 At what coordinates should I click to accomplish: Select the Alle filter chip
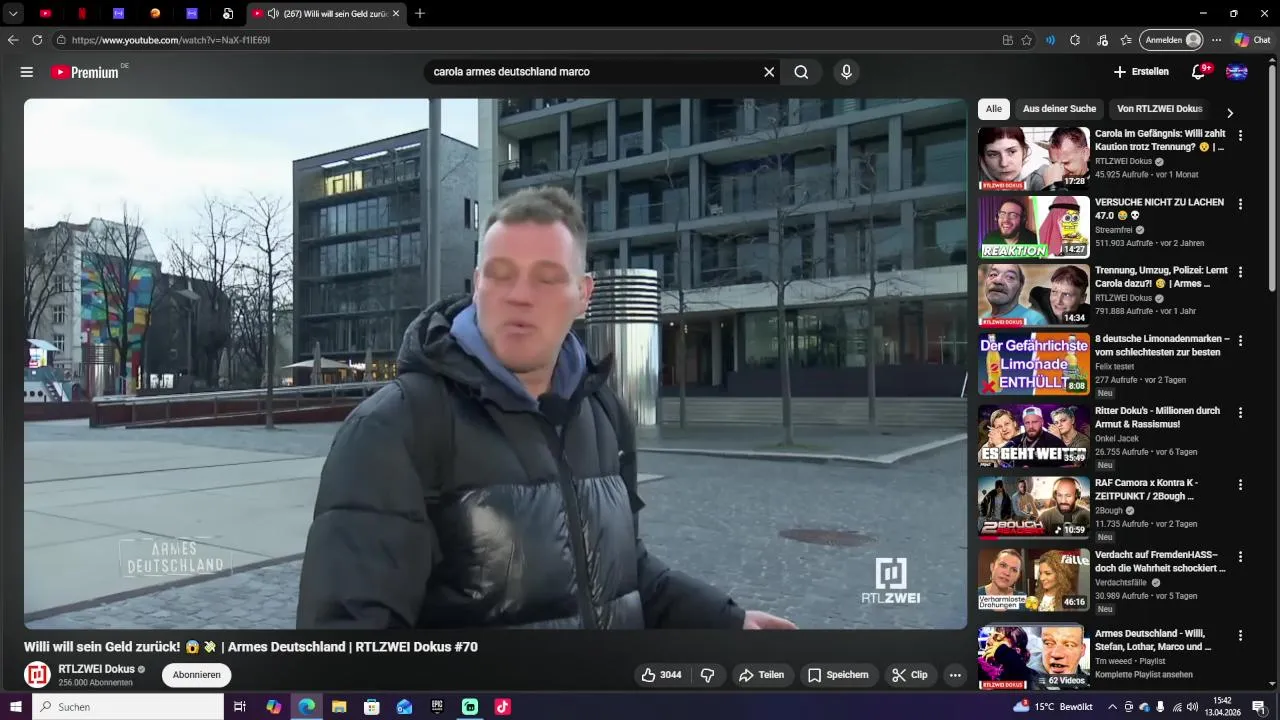pos(993,109)
